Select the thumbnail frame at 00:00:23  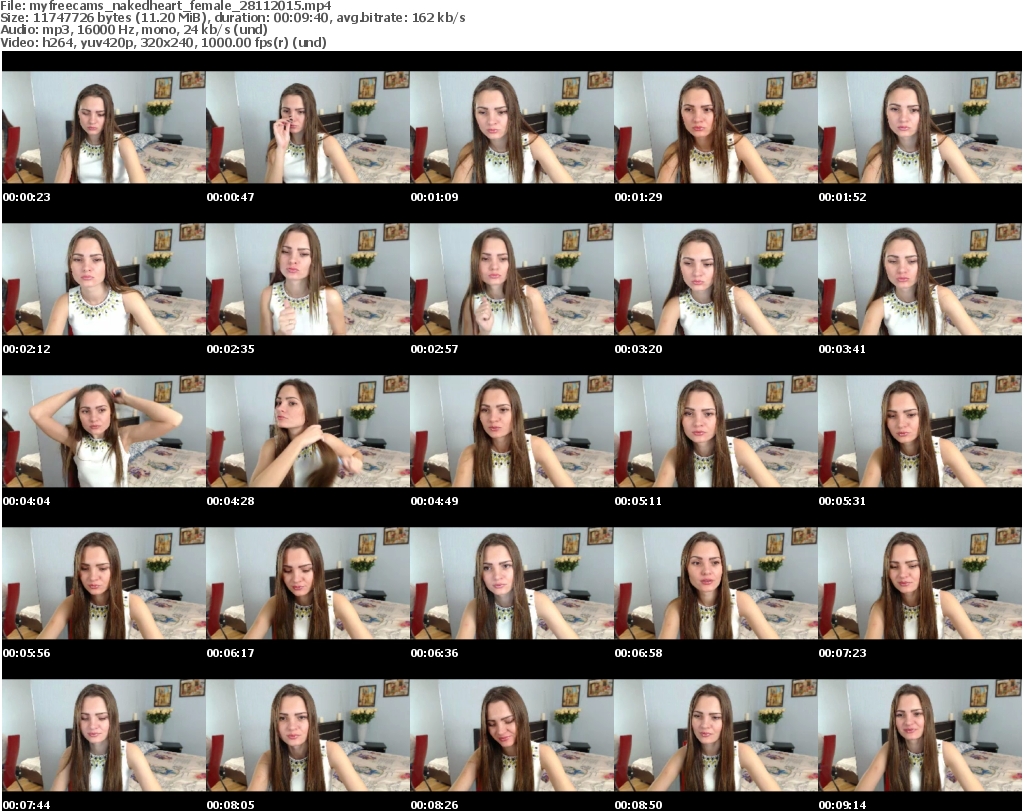pos(104,127)
